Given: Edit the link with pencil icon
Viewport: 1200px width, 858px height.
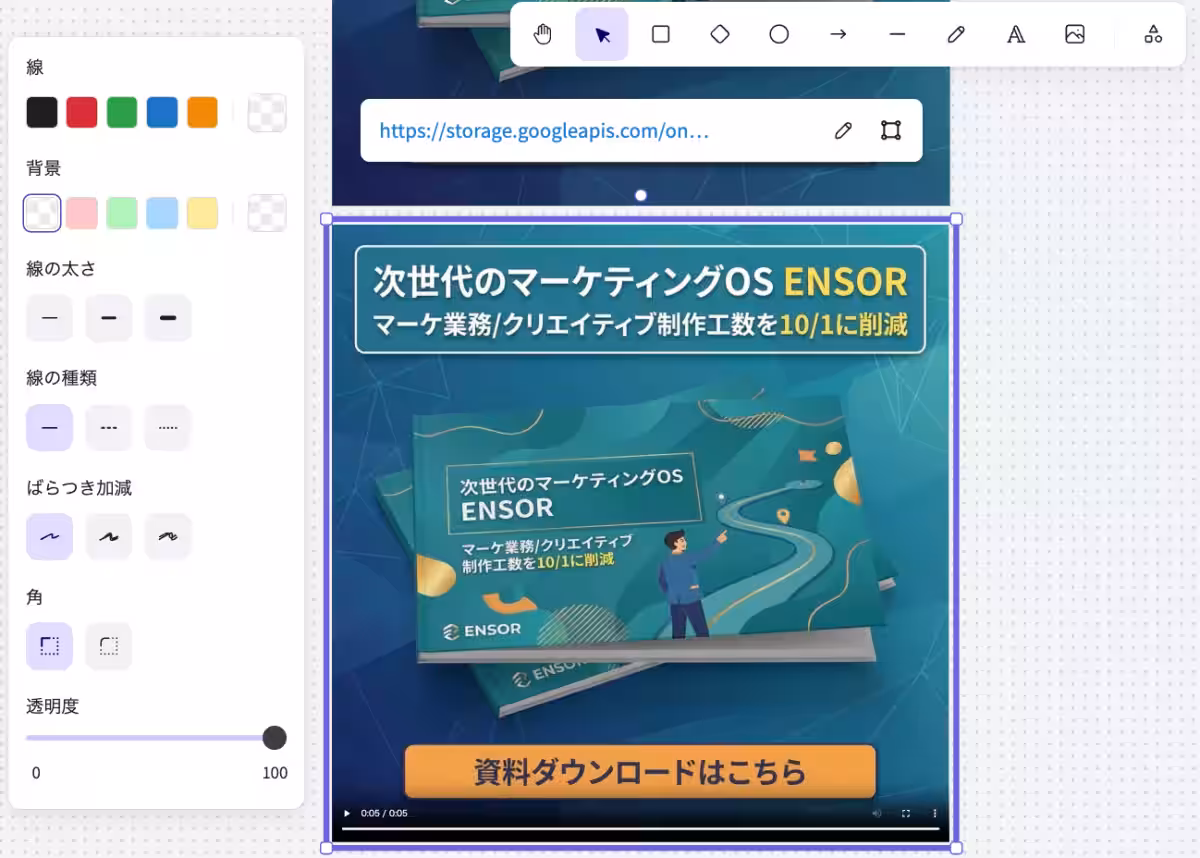Looking at the screenshot, I should pyautogui.click(x=843, y=131).
